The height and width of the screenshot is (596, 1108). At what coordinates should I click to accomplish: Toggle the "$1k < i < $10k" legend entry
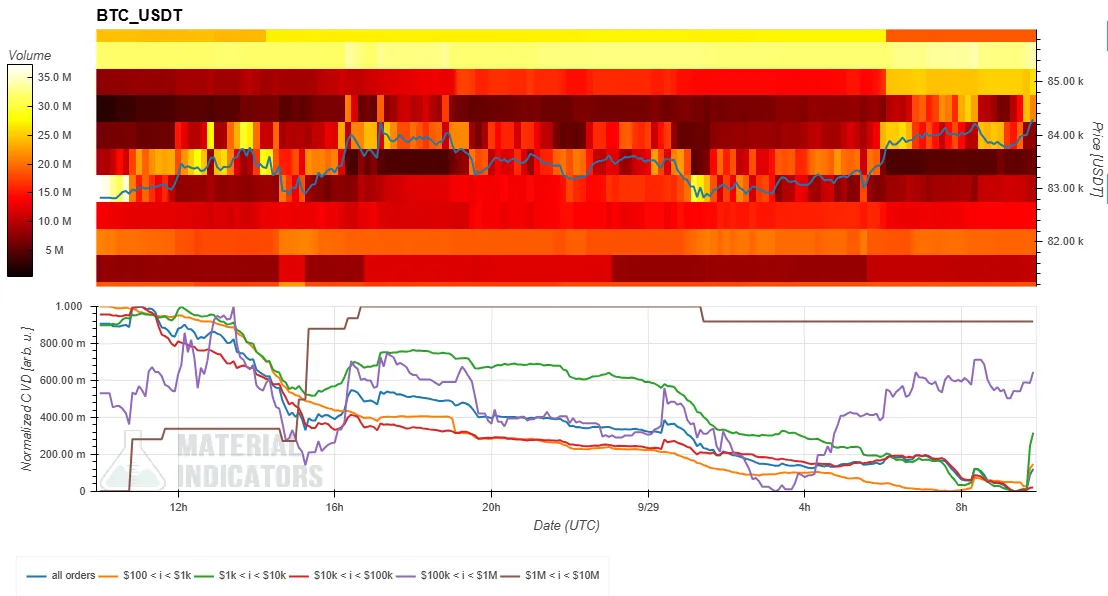(252, 575)
